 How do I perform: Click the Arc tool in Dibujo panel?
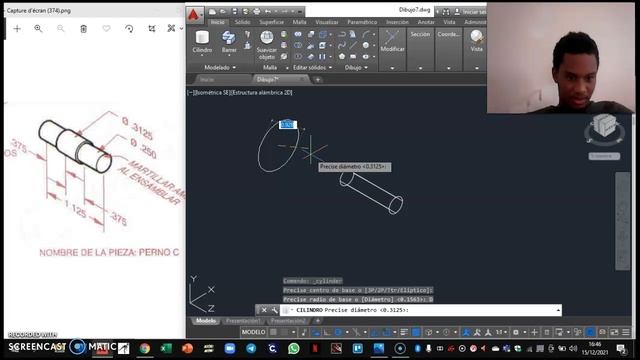pyautogui.click(x=366, y=34)
